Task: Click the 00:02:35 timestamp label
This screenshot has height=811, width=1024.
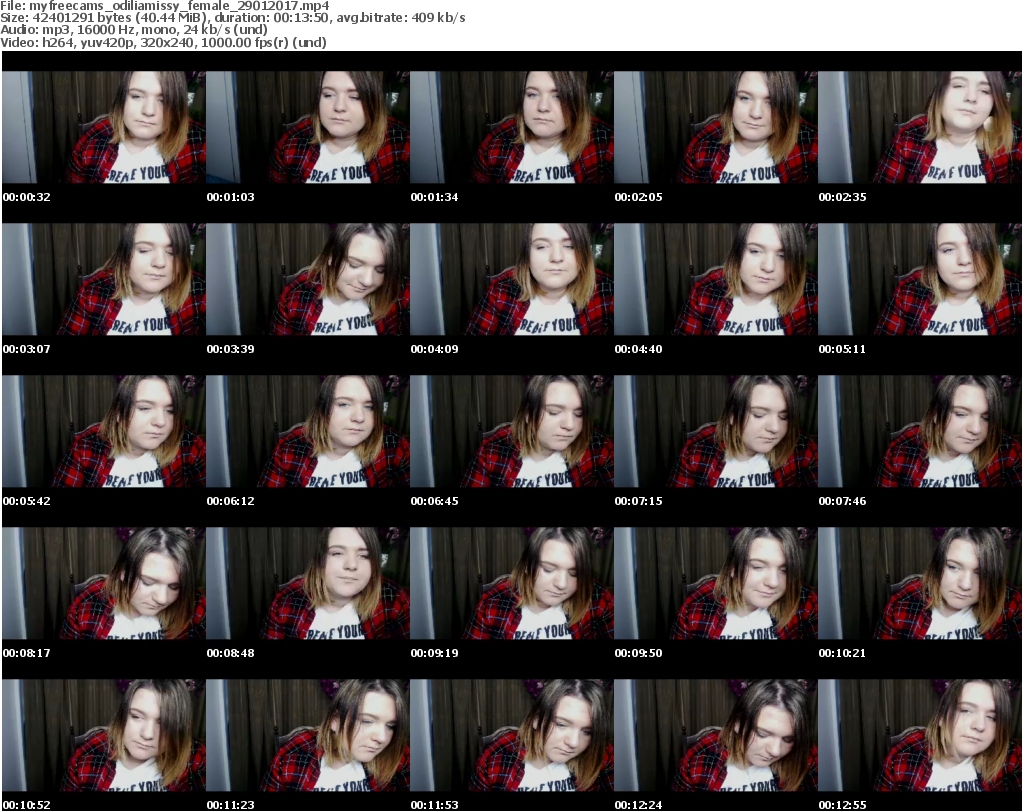Action: [x=842, y=197]
